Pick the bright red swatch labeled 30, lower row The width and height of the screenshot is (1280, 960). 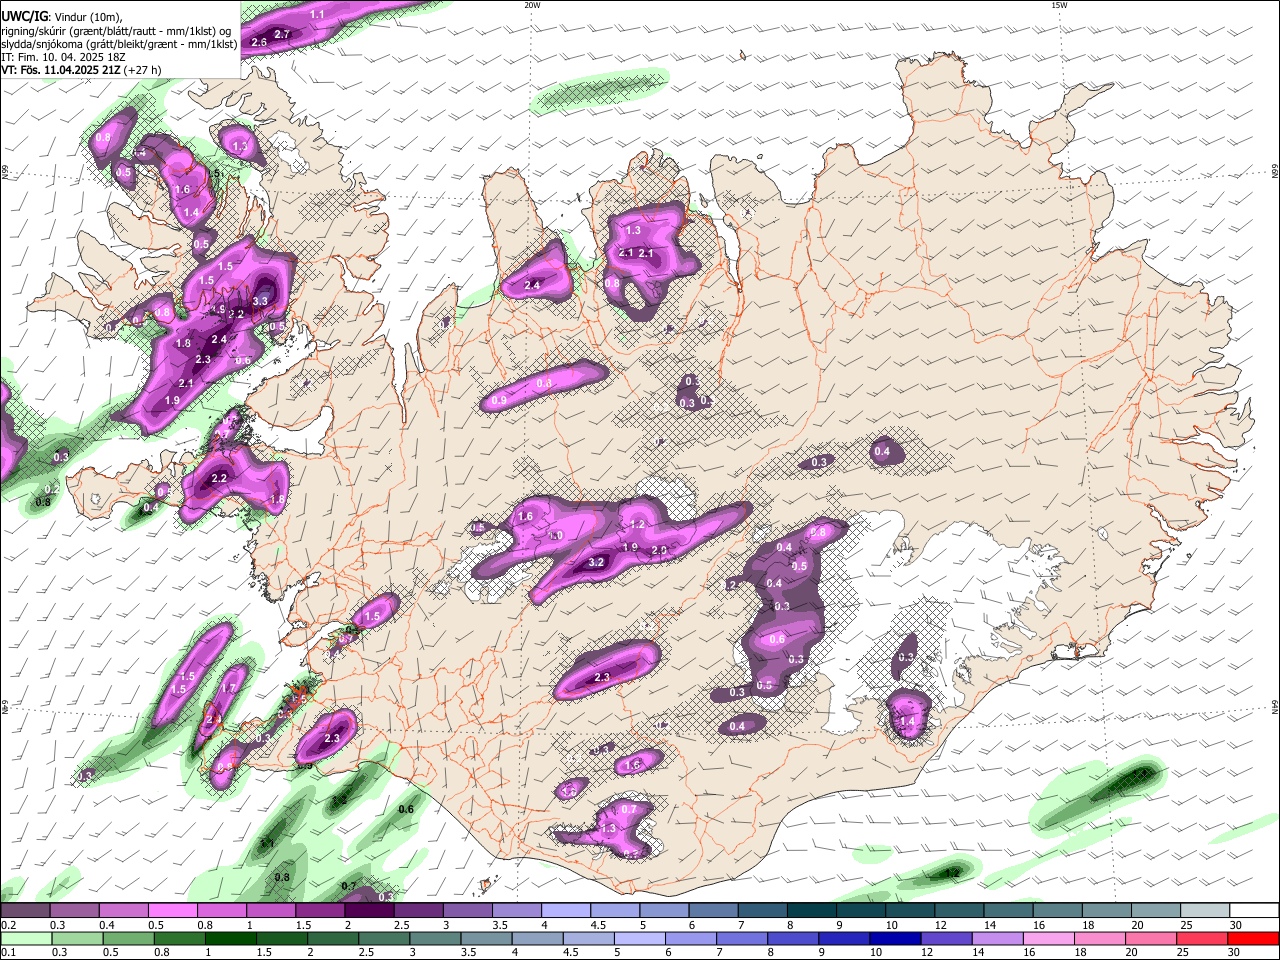(1253, 938)
